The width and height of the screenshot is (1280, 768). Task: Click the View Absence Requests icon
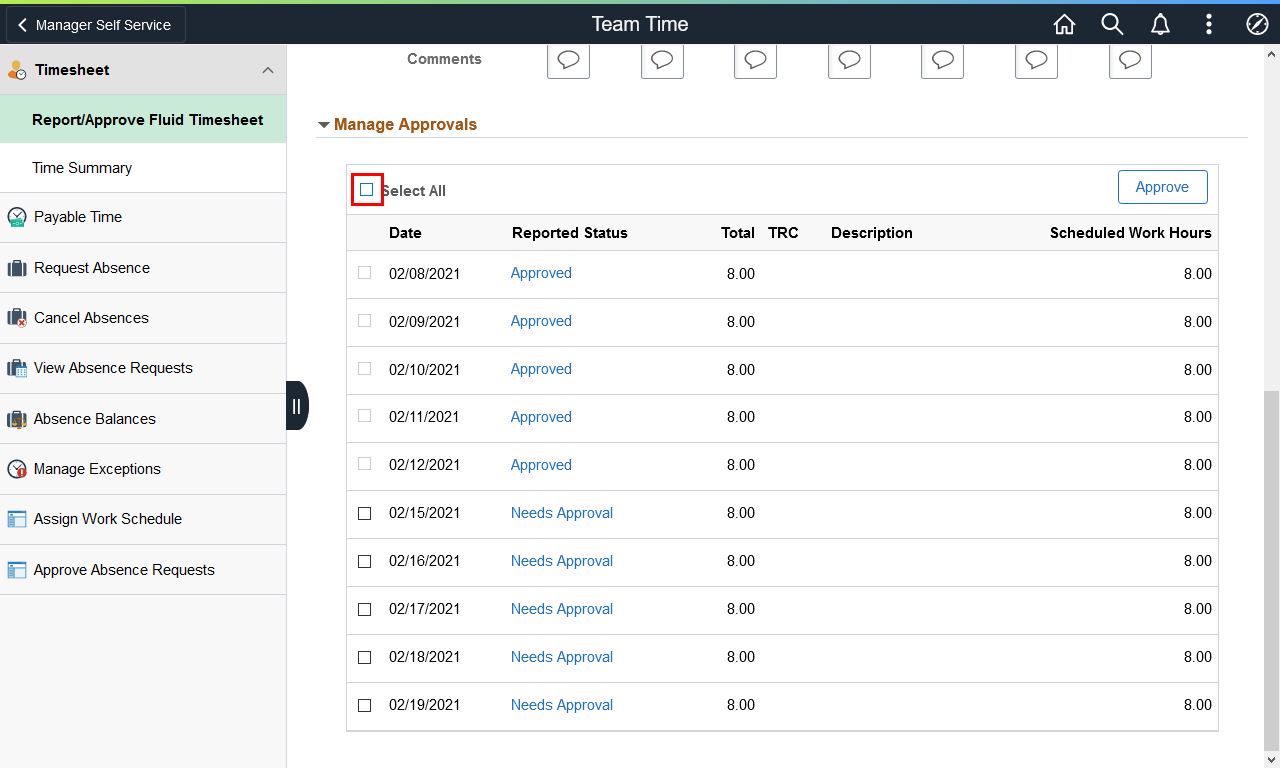17,368
